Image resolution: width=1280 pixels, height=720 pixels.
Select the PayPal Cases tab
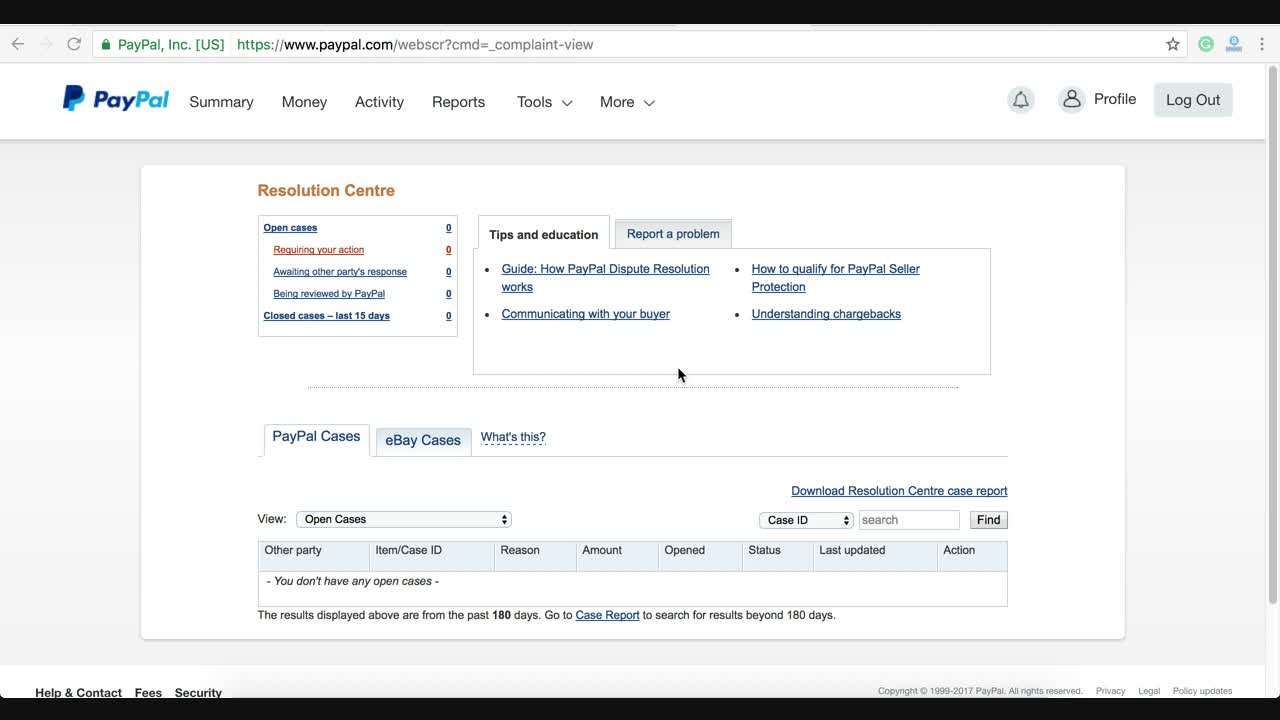click(x=316, y=438)
